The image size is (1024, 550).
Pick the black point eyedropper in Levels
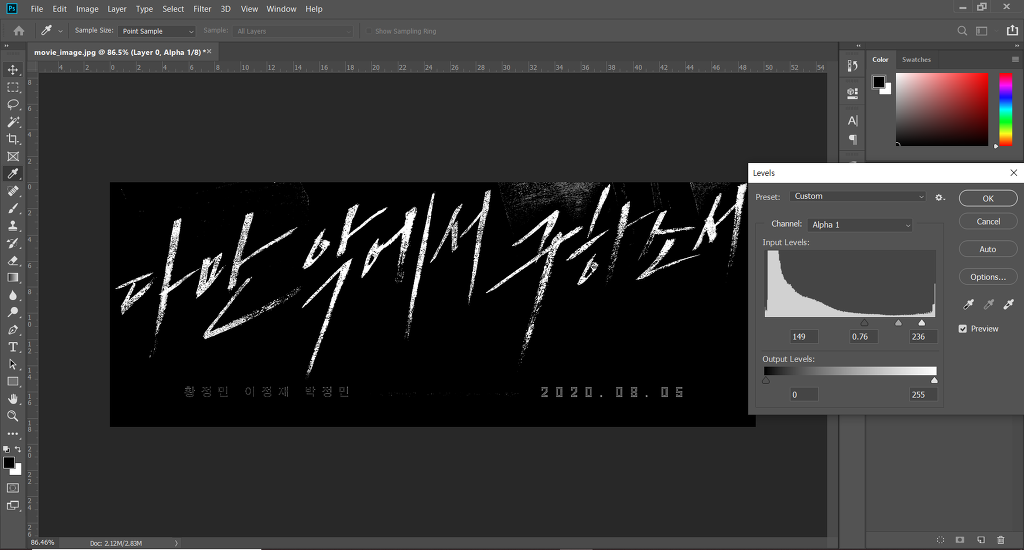pyautogui.click(x=968, y=304)
